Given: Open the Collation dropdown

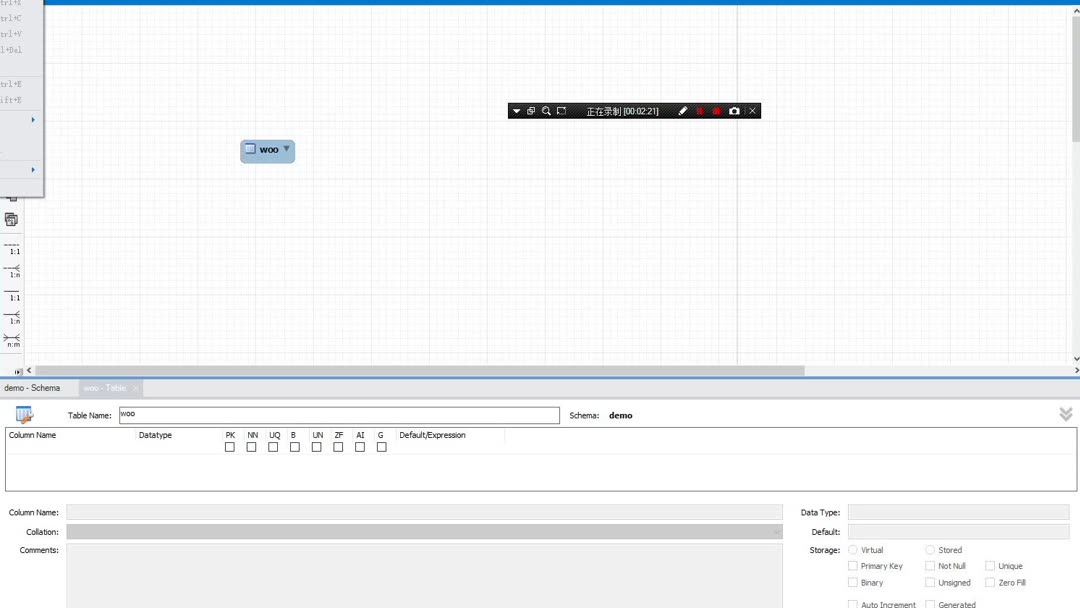Looking at the screenshot, I should pyautogui.click(x=779, y=531).
